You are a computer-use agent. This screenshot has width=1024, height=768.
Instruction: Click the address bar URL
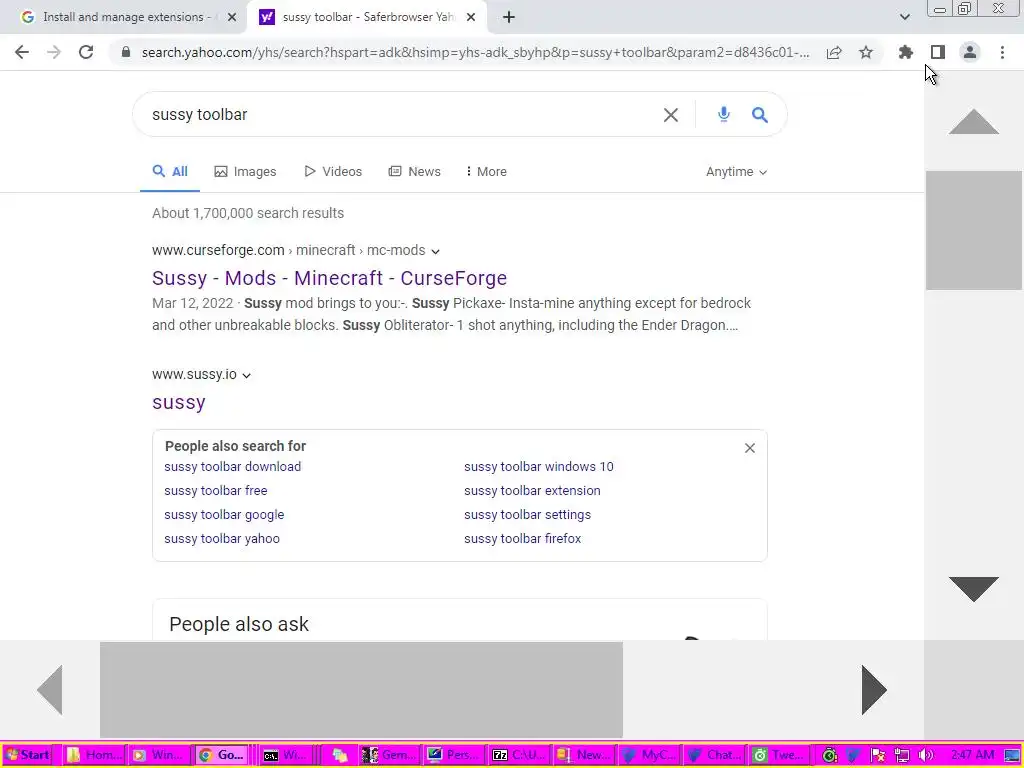coord(475,52)
